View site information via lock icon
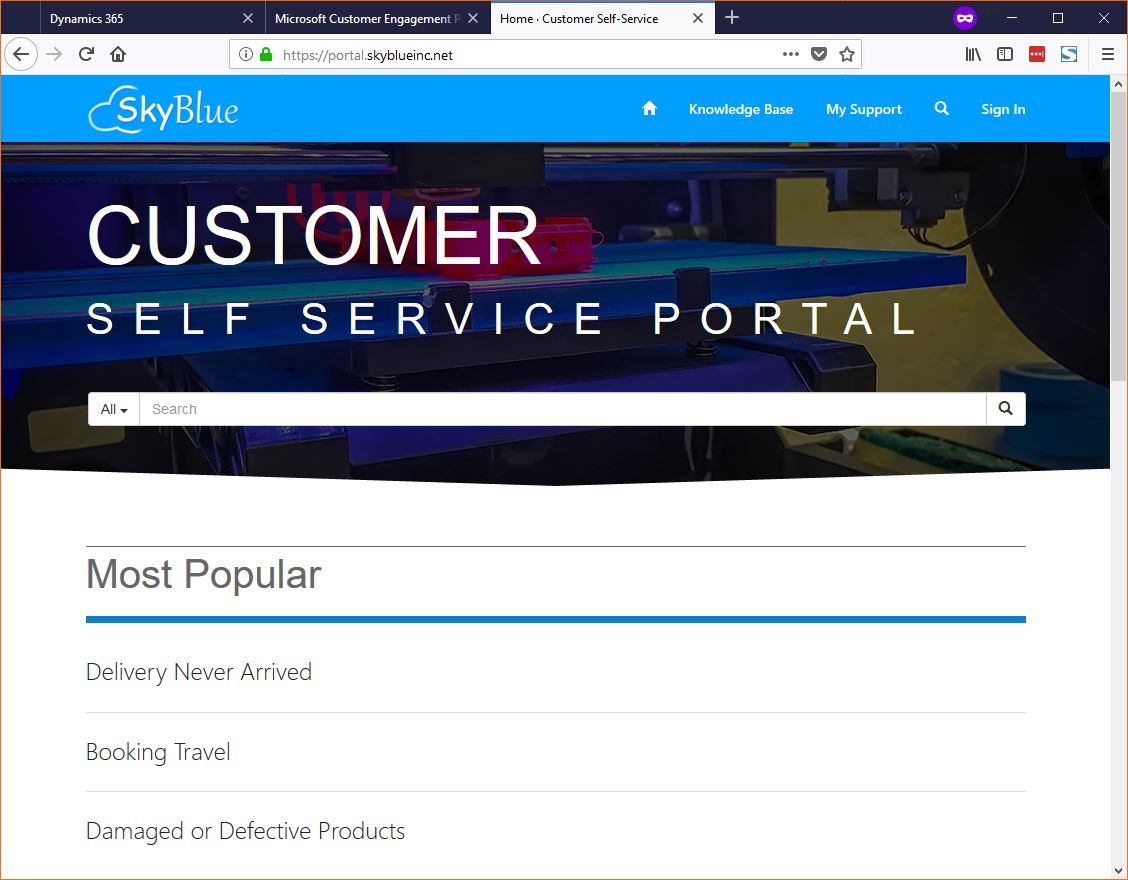Image resolution: width=1128 pixels, height=880 pixels. tap(266, 54)
